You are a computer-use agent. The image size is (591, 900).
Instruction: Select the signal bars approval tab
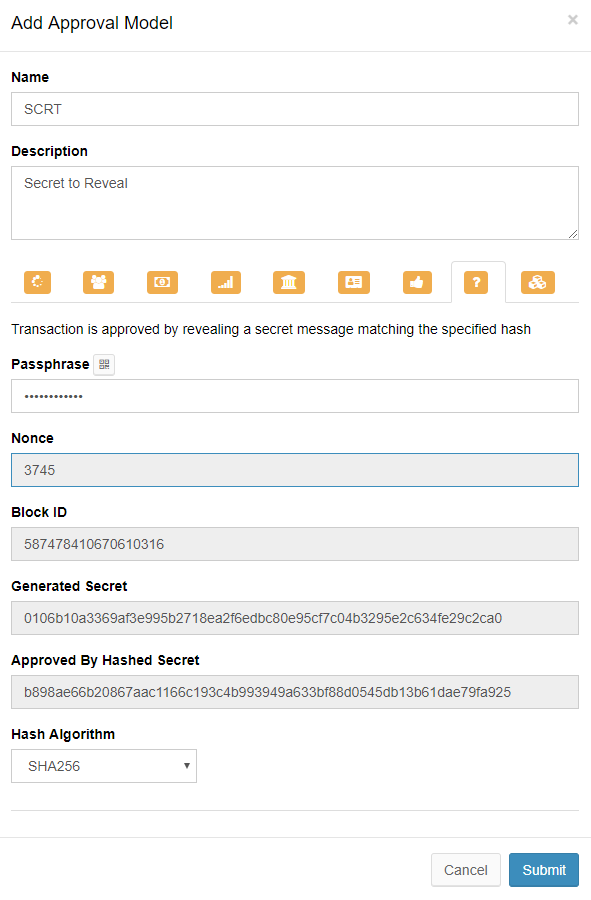pos(225,282)
